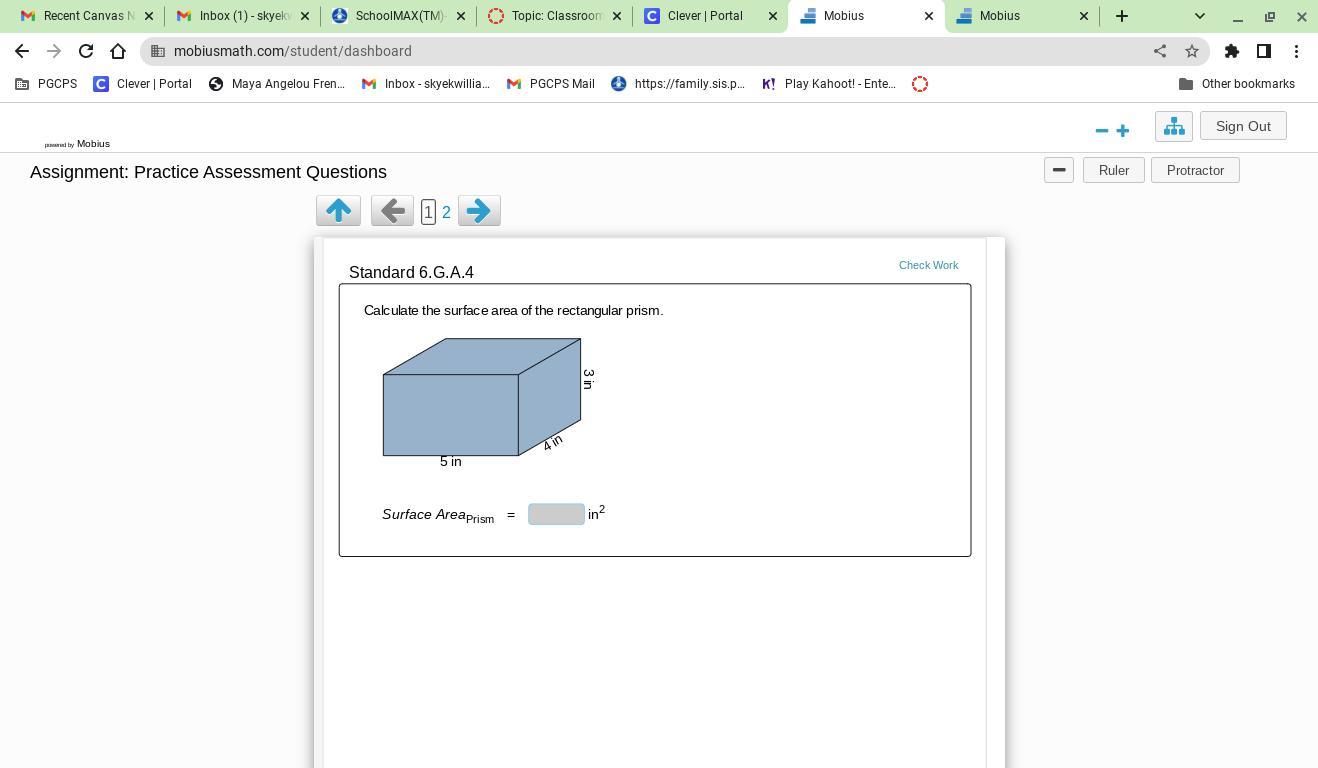Screen dimensions: 1318x768
Task: Zoom out with the blue minus icon
Action: click(x=1102, y=130)
